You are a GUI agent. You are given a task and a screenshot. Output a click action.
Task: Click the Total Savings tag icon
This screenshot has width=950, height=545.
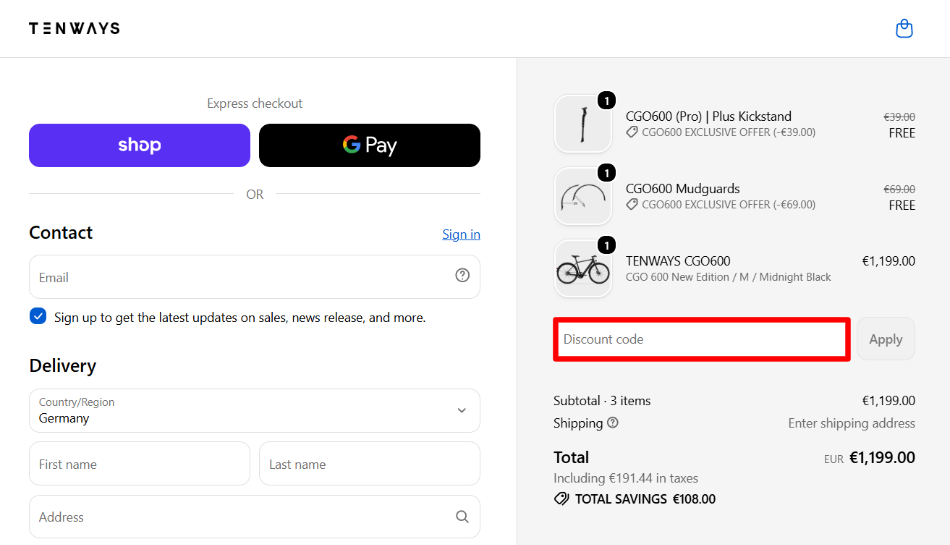562,499
